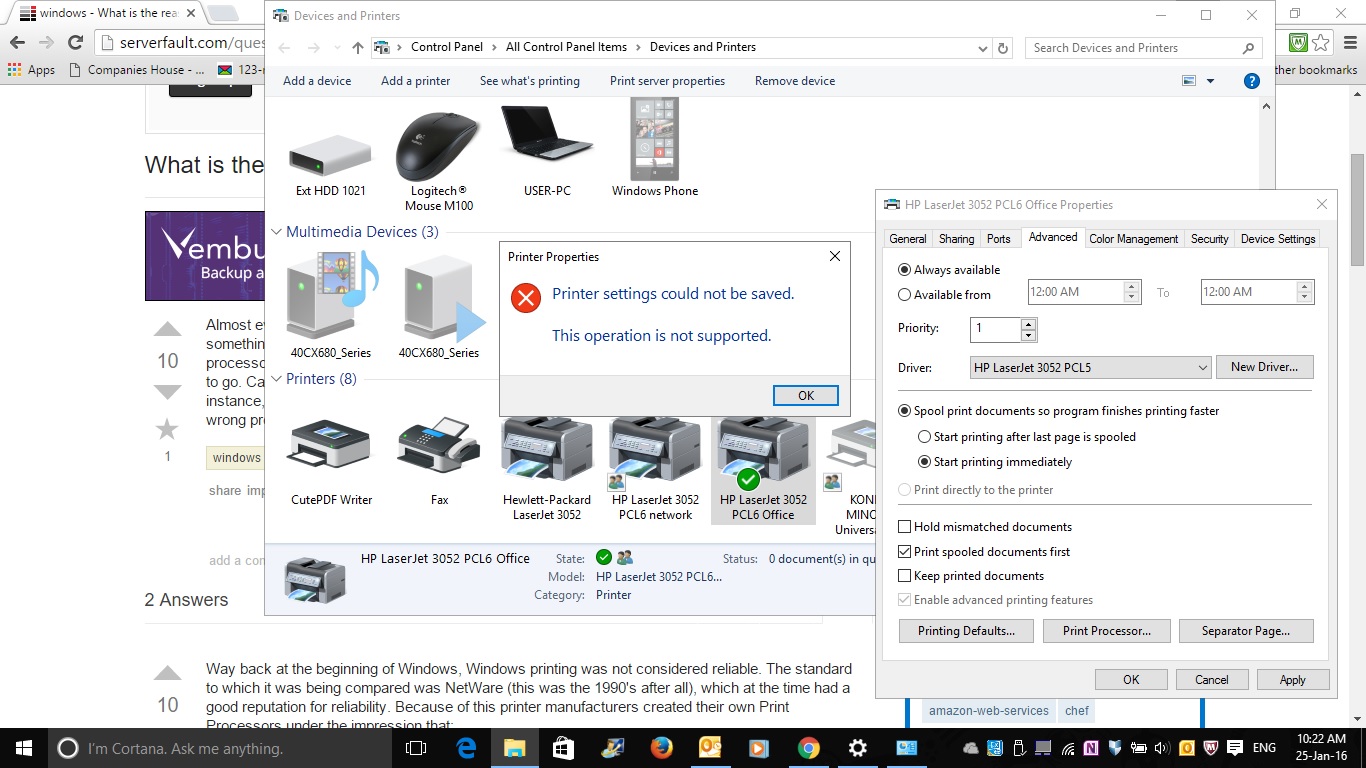Switch to the General tab
Viewport: 1366px width, 768px height.
point(908,239)
